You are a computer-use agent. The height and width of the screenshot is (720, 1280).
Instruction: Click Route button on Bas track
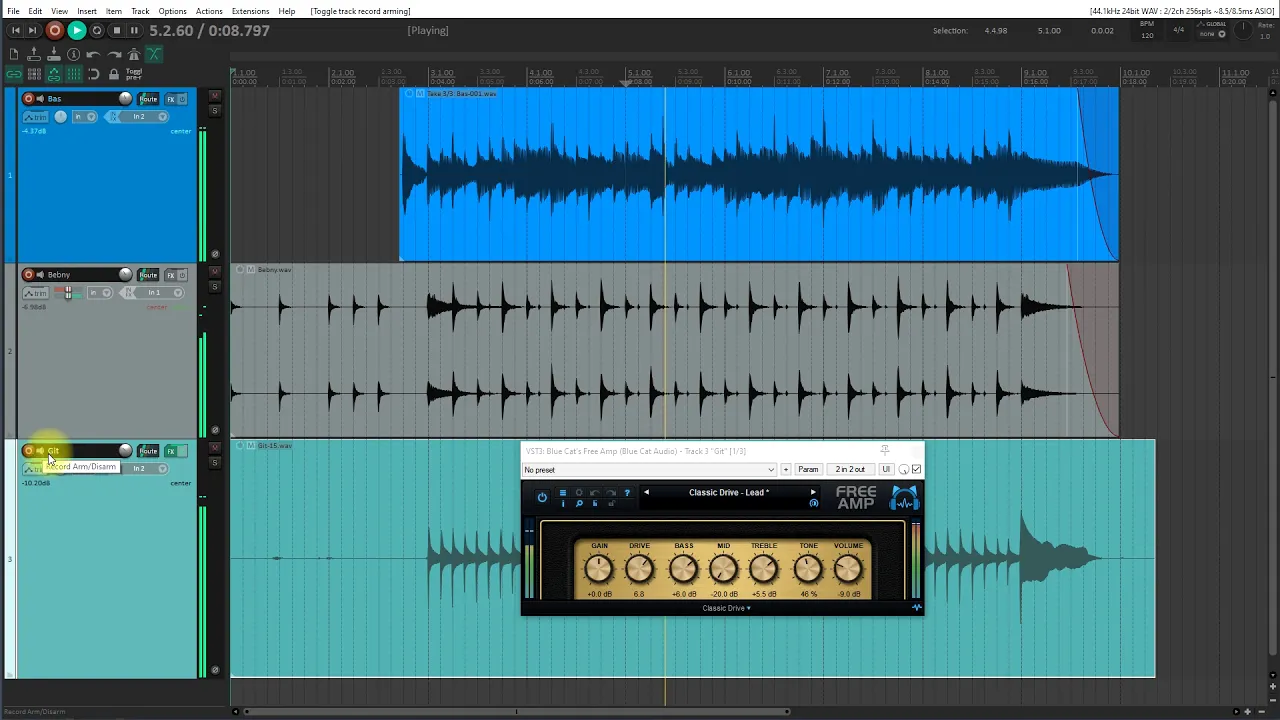[x=148, y=99]
